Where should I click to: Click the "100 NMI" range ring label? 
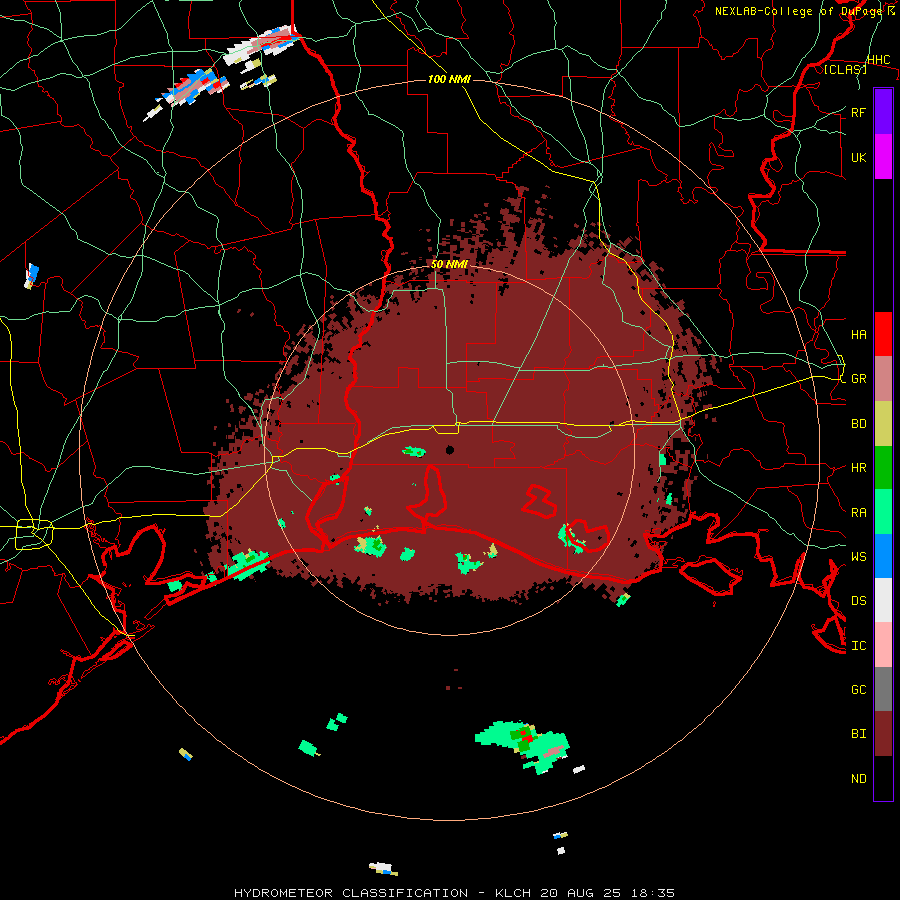tap(449, 79)
